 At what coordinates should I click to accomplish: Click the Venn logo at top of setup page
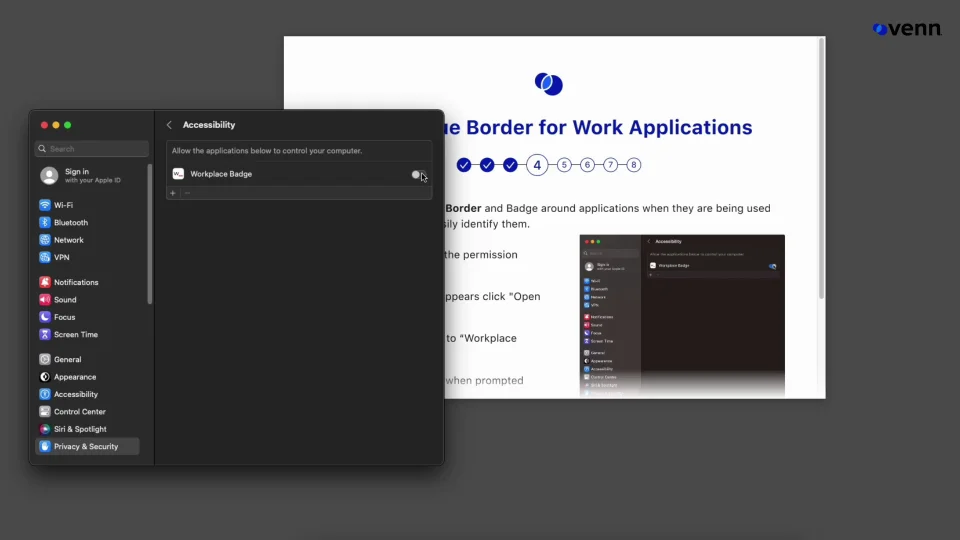pos(549,84)
